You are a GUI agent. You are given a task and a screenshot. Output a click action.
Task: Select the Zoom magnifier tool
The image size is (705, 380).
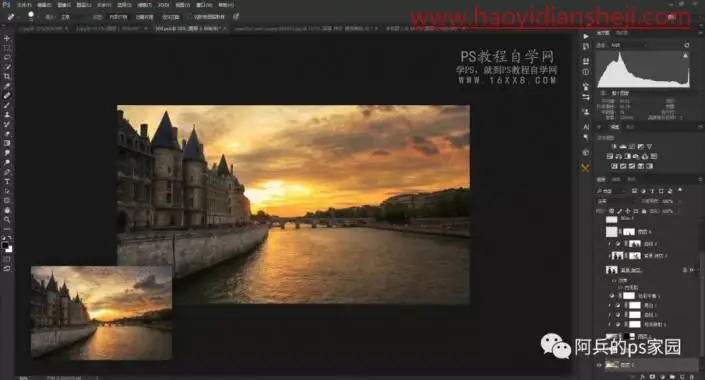tap(7, 219)
